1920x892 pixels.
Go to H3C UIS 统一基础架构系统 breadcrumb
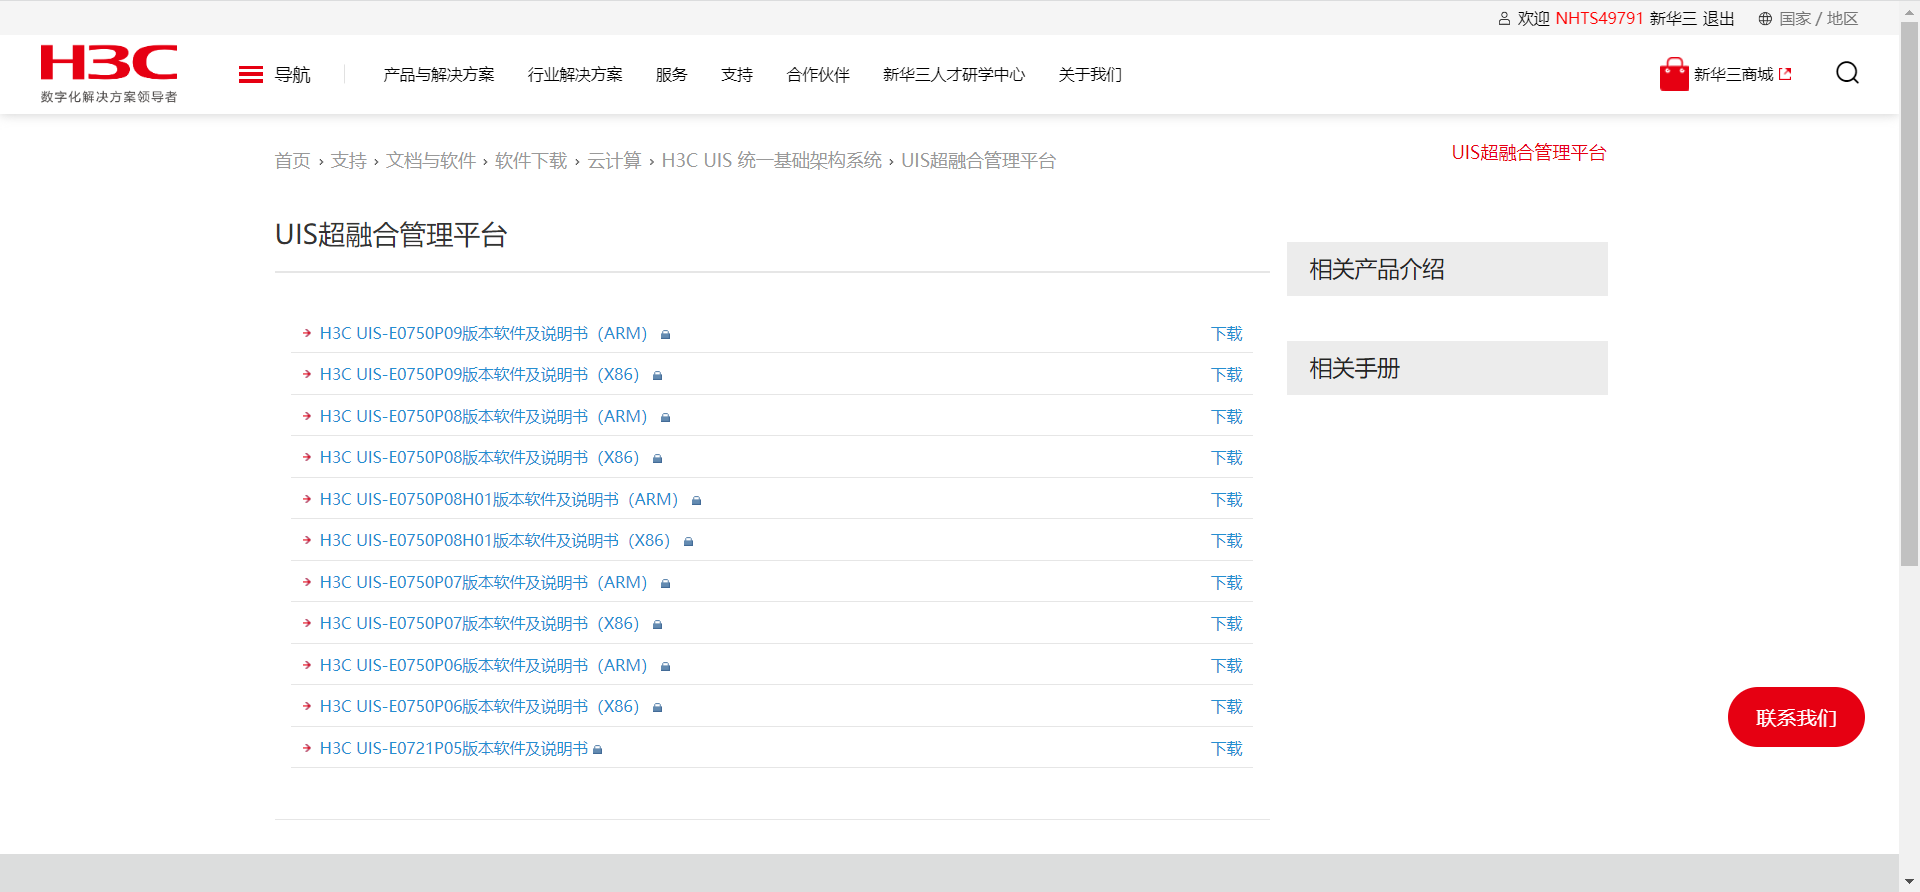tap(772, 161)
